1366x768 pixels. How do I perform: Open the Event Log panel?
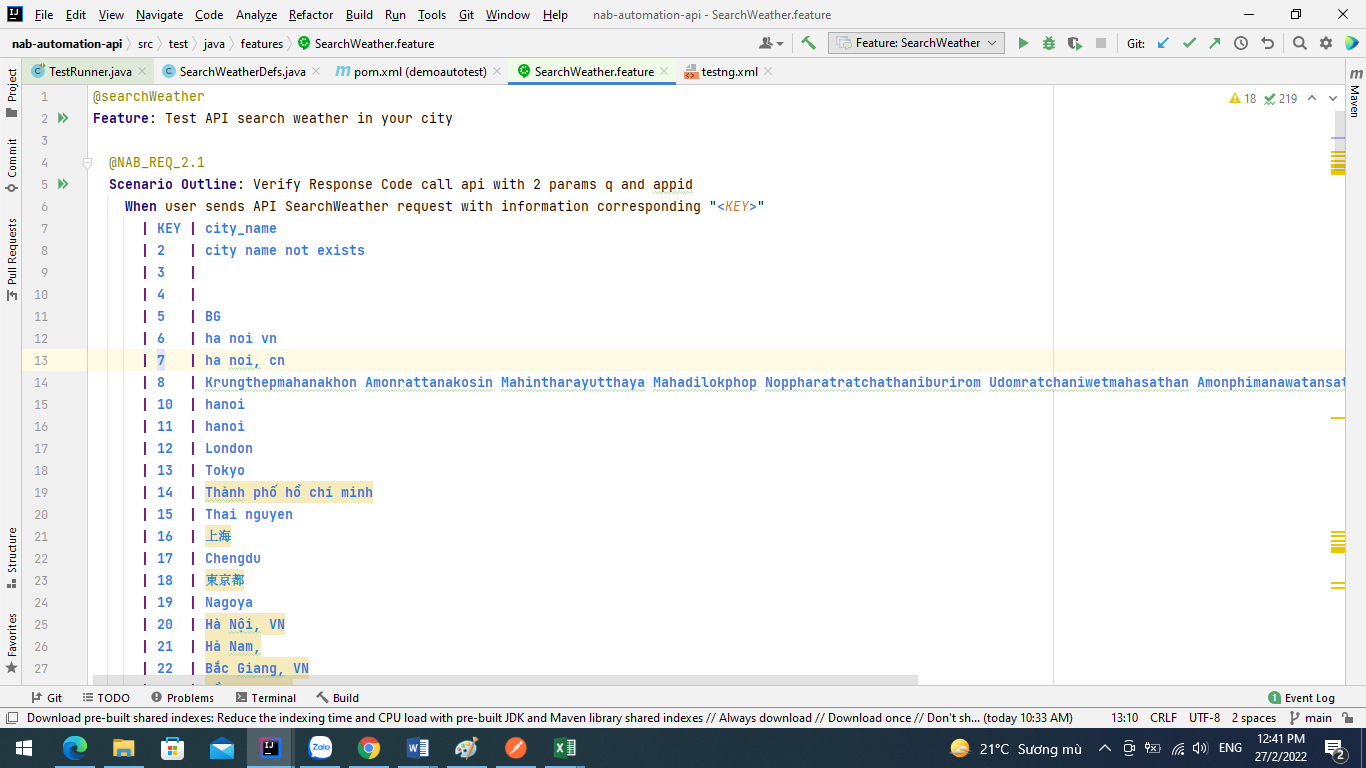(x=1301, y=698)
